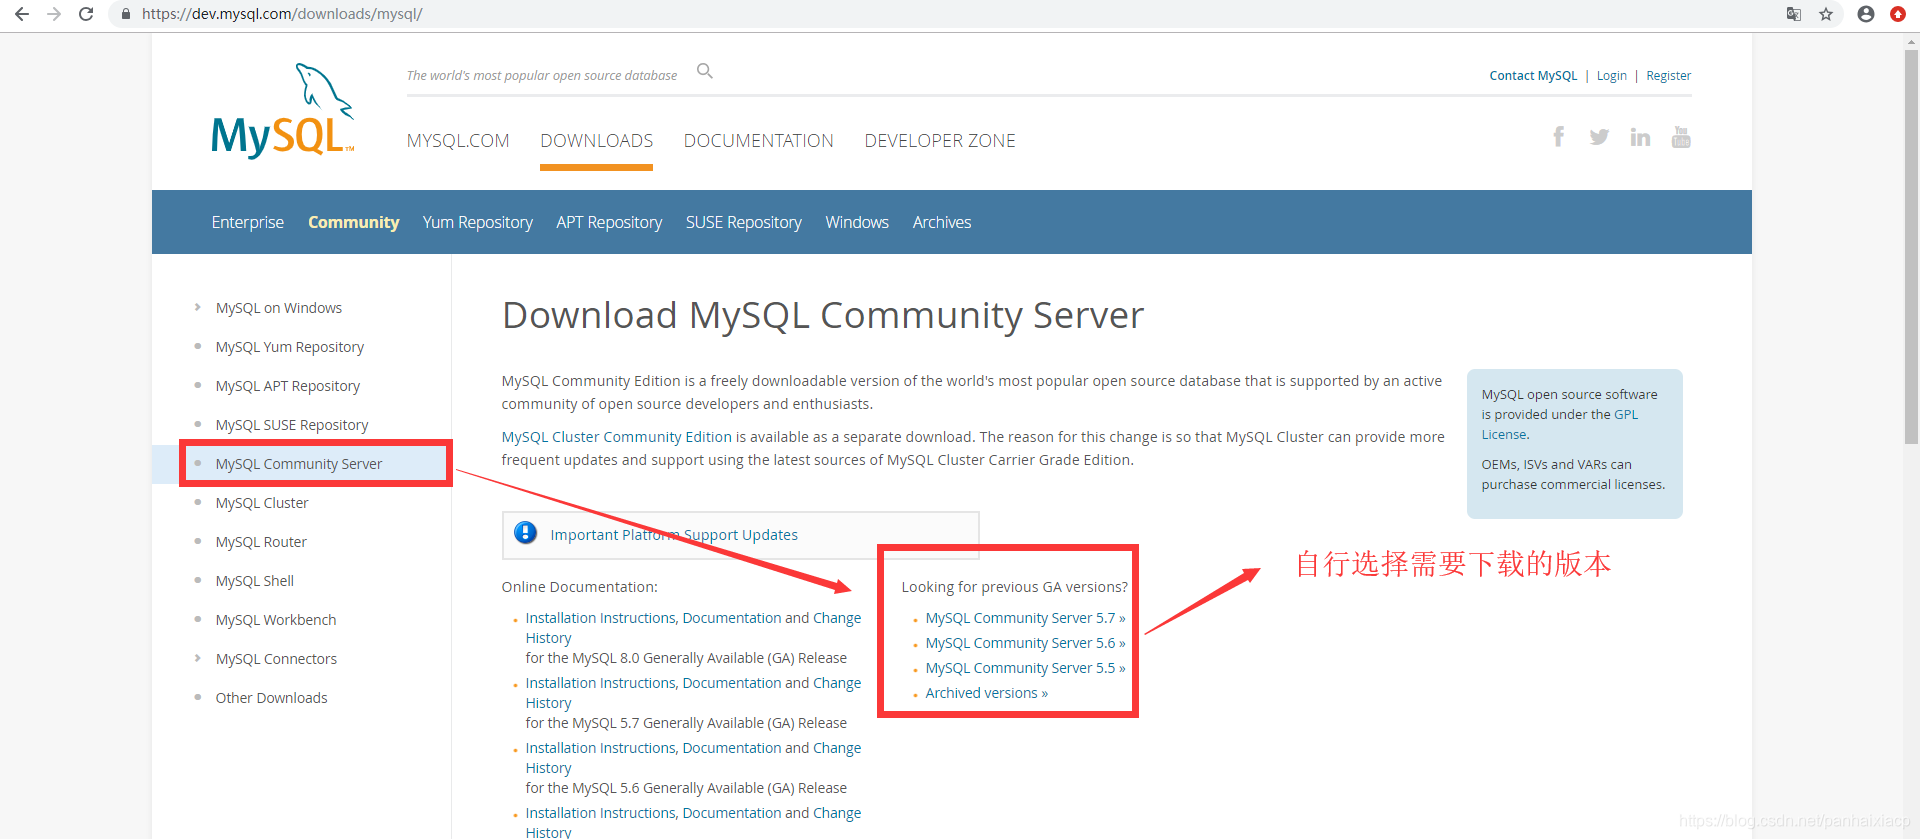Select the DOWNLOADS top tab

coord(596,141)
